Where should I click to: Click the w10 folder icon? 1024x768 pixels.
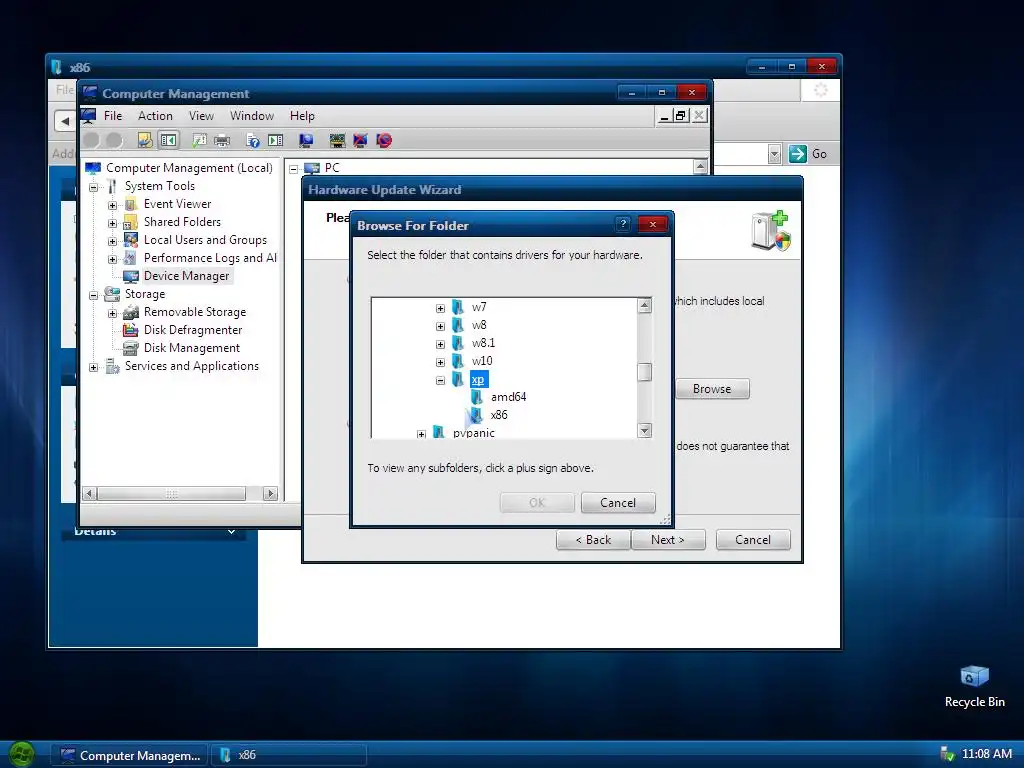458,360
